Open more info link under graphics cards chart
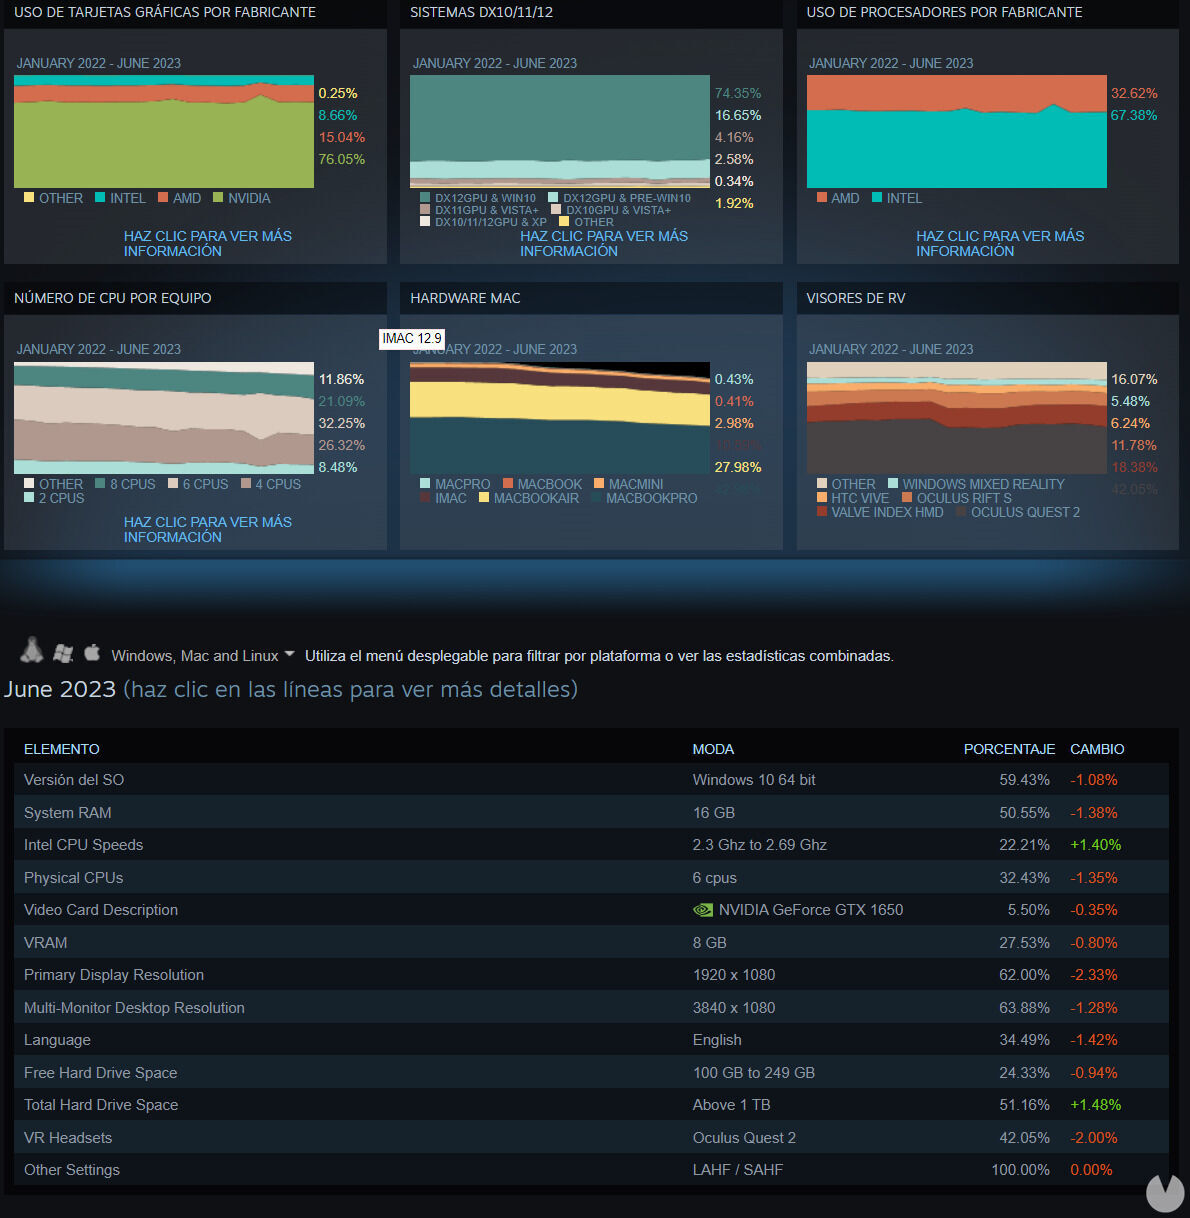This screenshot has width=1190, height=1218. [207, 244]
